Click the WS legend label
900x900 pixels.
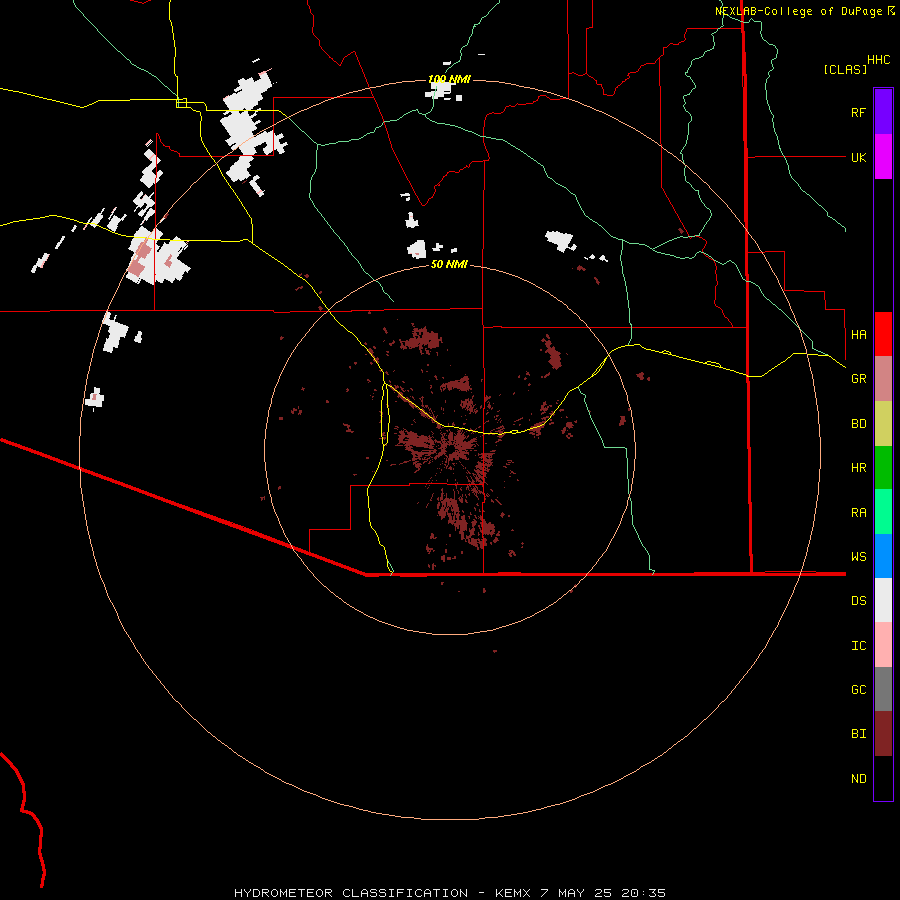(858, 557)
